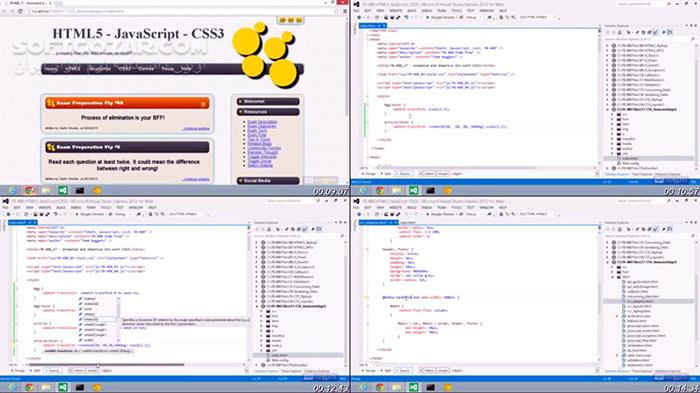Expand the Welcome section on the web page
The image size is (700, 393).
click(268, 101)
